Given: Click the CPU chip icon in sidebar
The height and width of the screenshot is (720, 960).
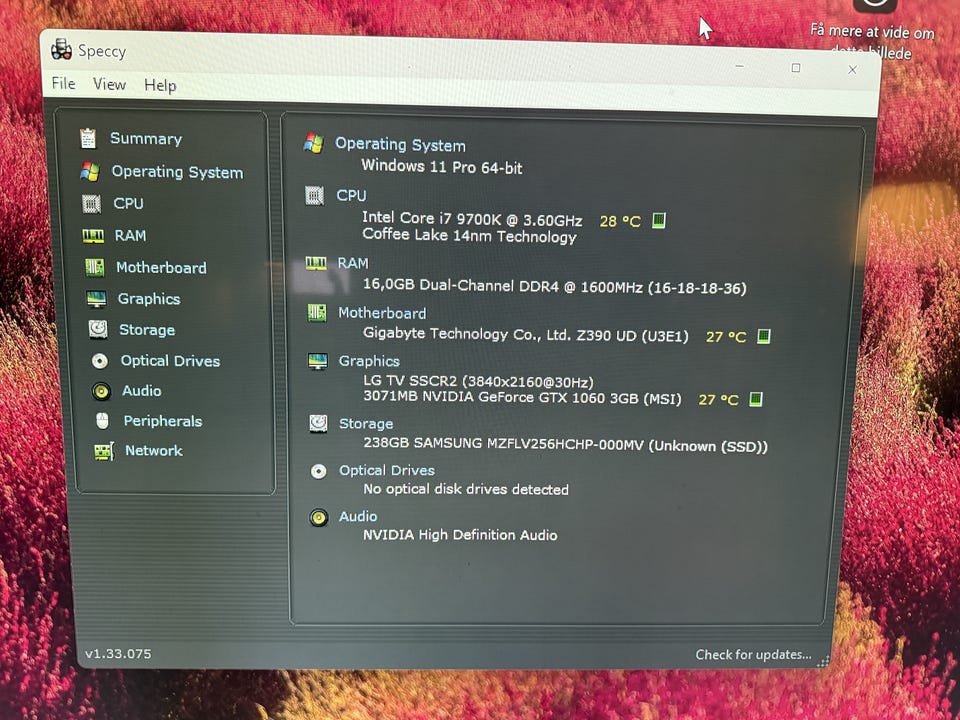Looking at the screenshot, I should [x=92, y=203].
